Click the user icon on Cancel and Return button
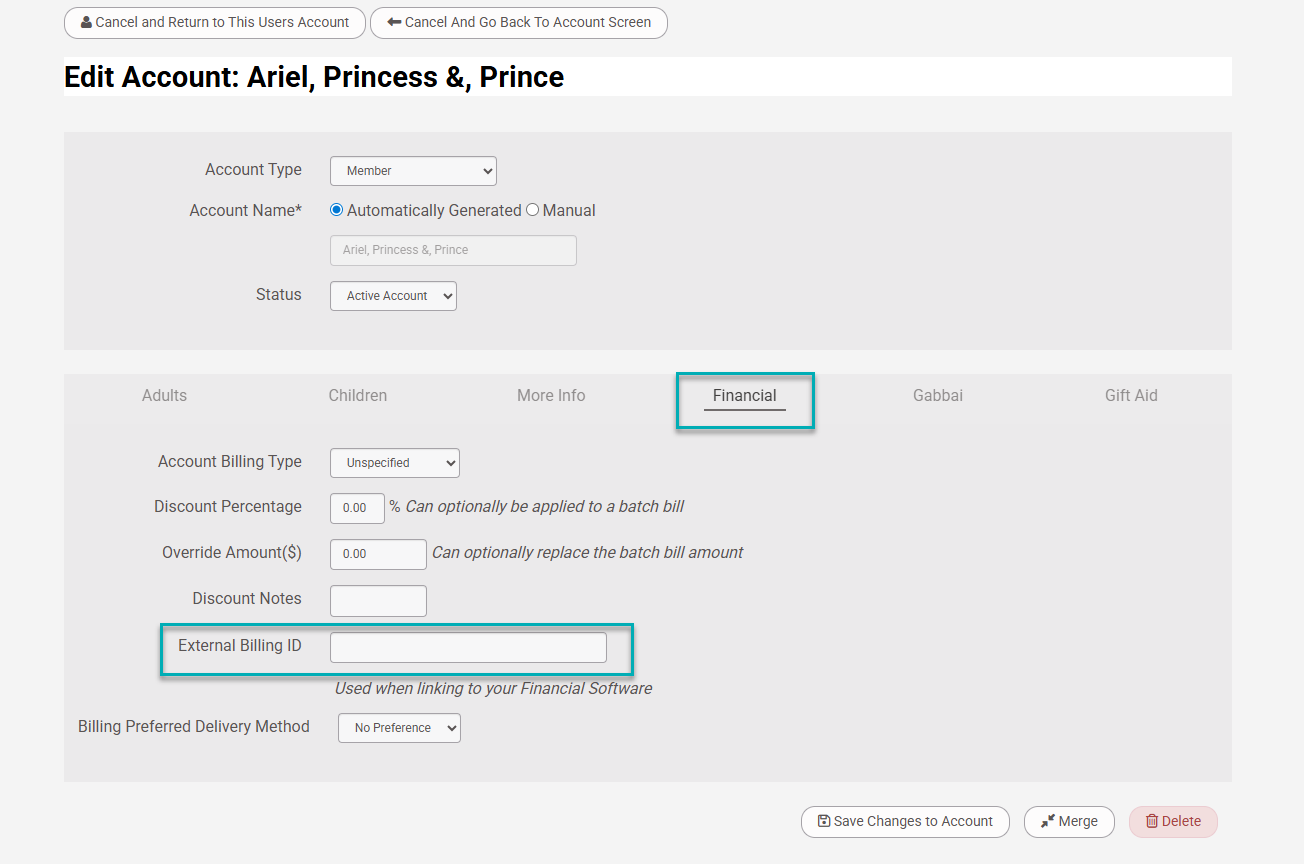The height and width of the screenshot is (864, 1304). [x=86, y=22]
